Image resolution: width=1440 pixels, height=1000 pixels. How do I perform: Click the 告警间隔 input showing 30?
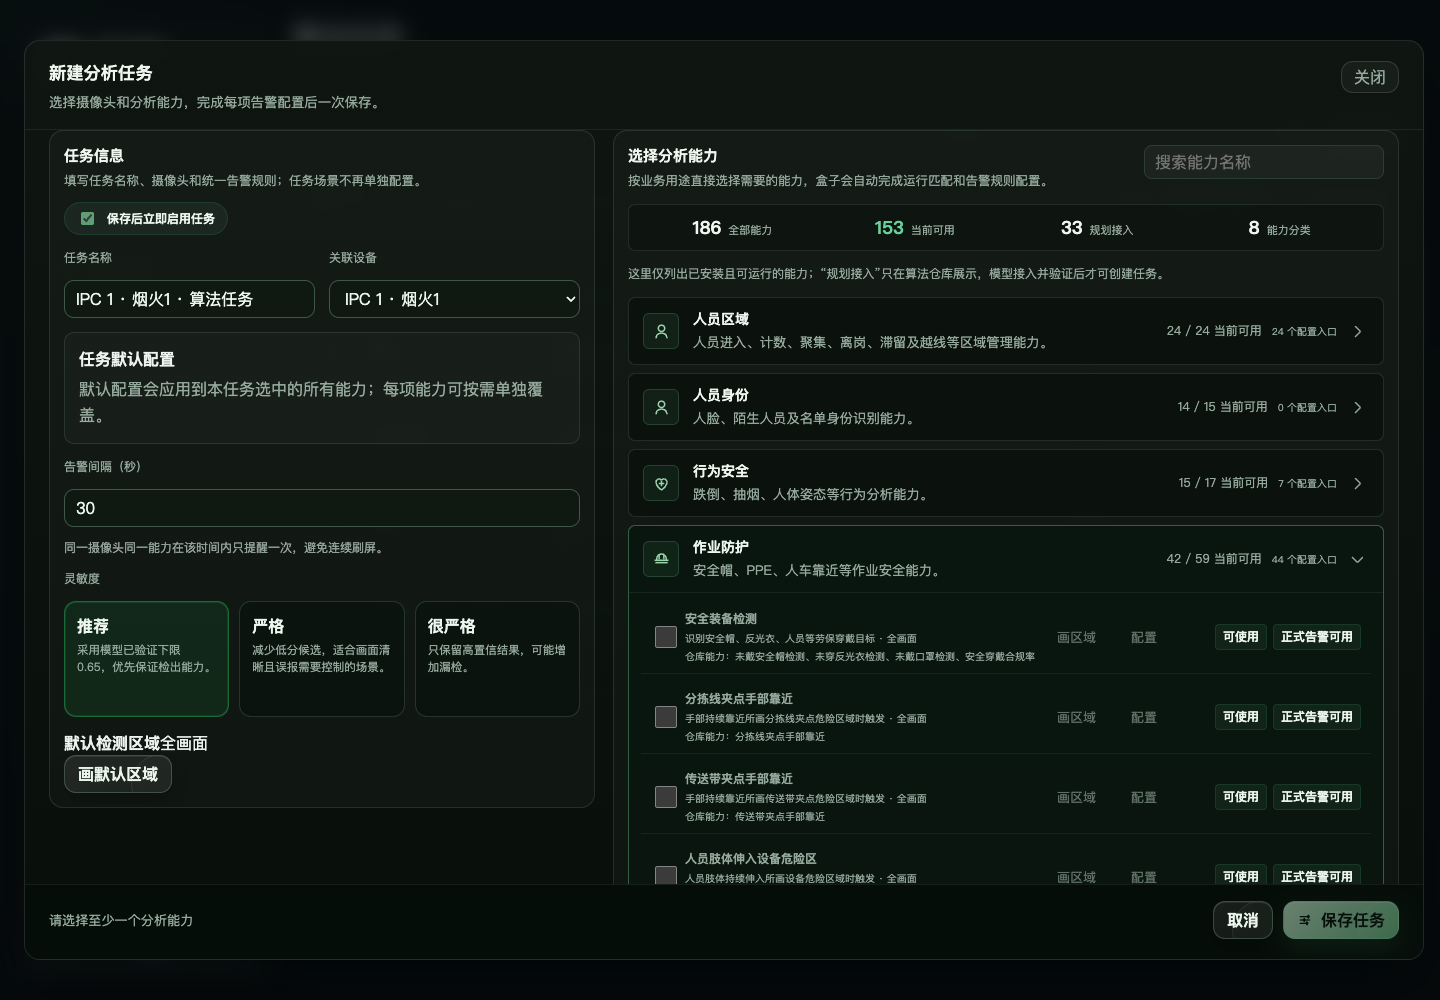point(322,508)
